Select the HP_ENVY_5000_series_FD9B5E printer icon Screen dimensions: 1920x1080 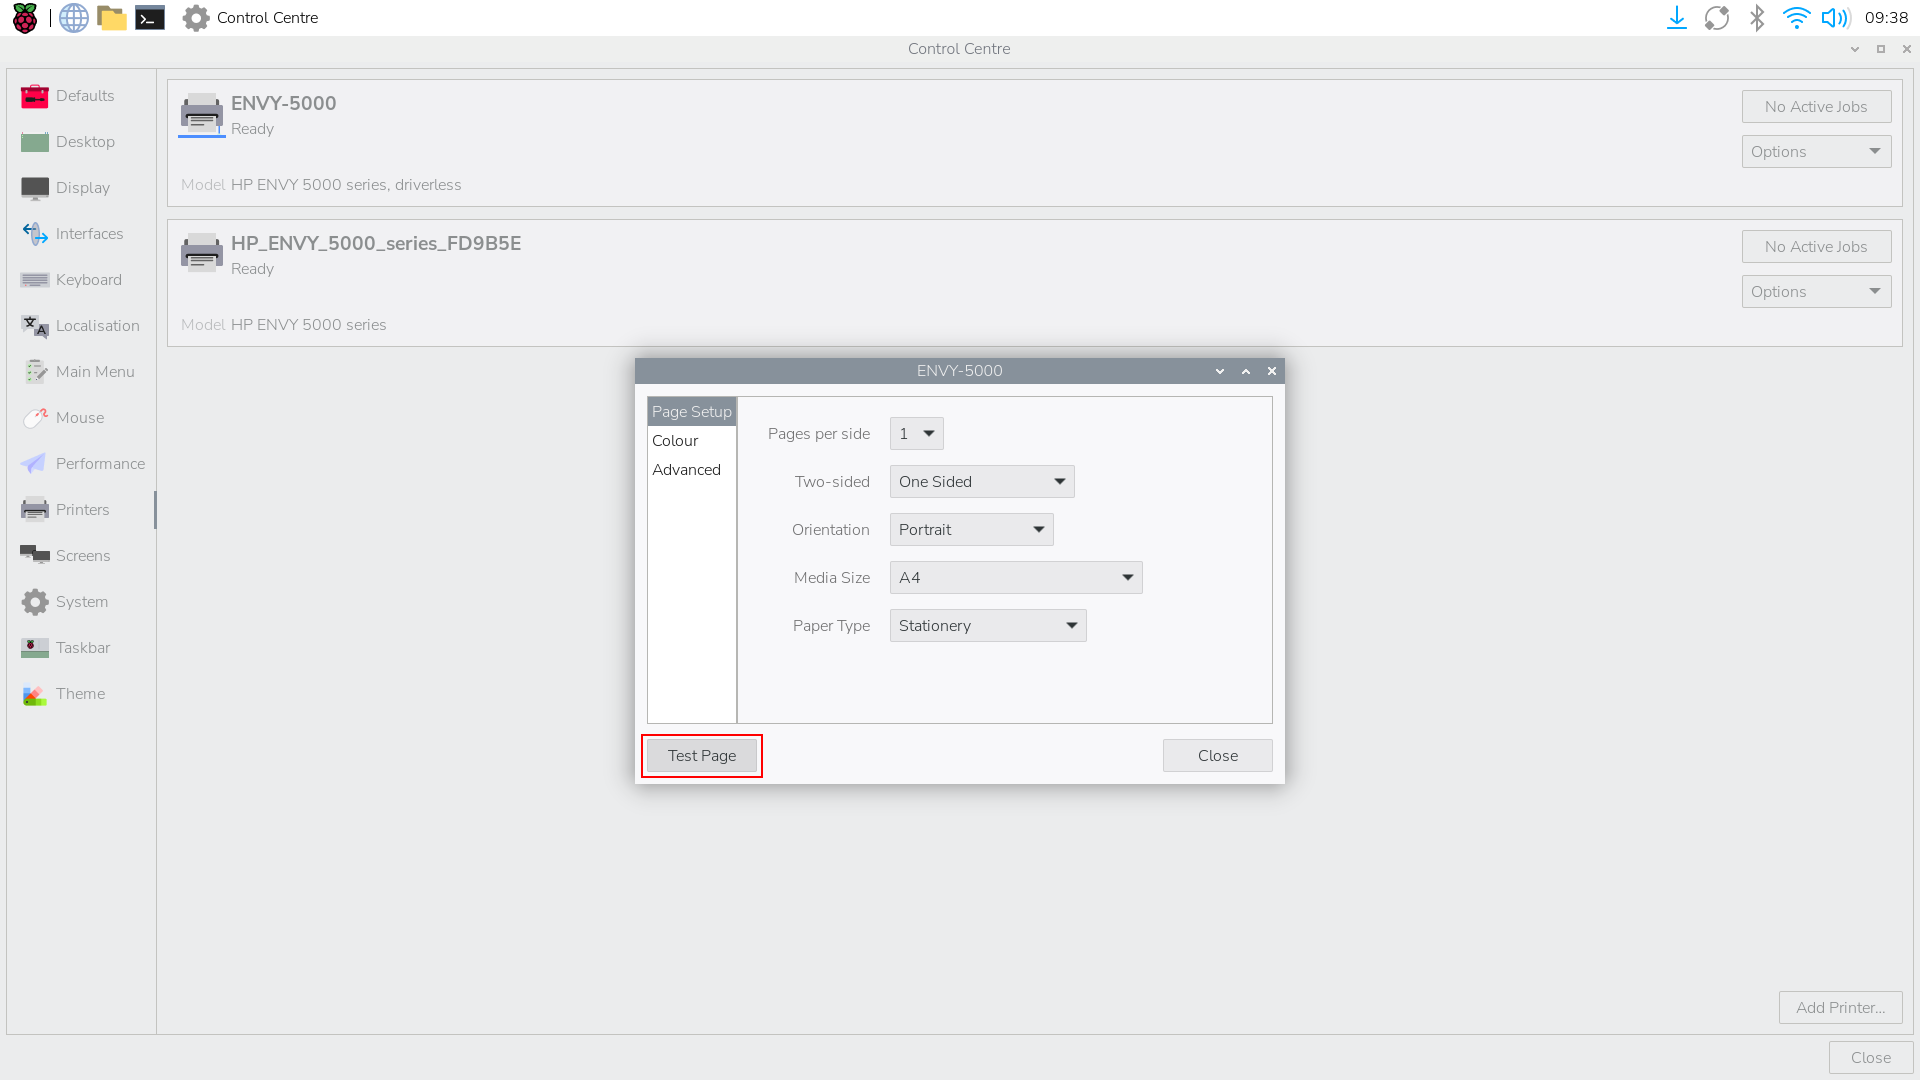pyautogui.click(x=202, y=253)
